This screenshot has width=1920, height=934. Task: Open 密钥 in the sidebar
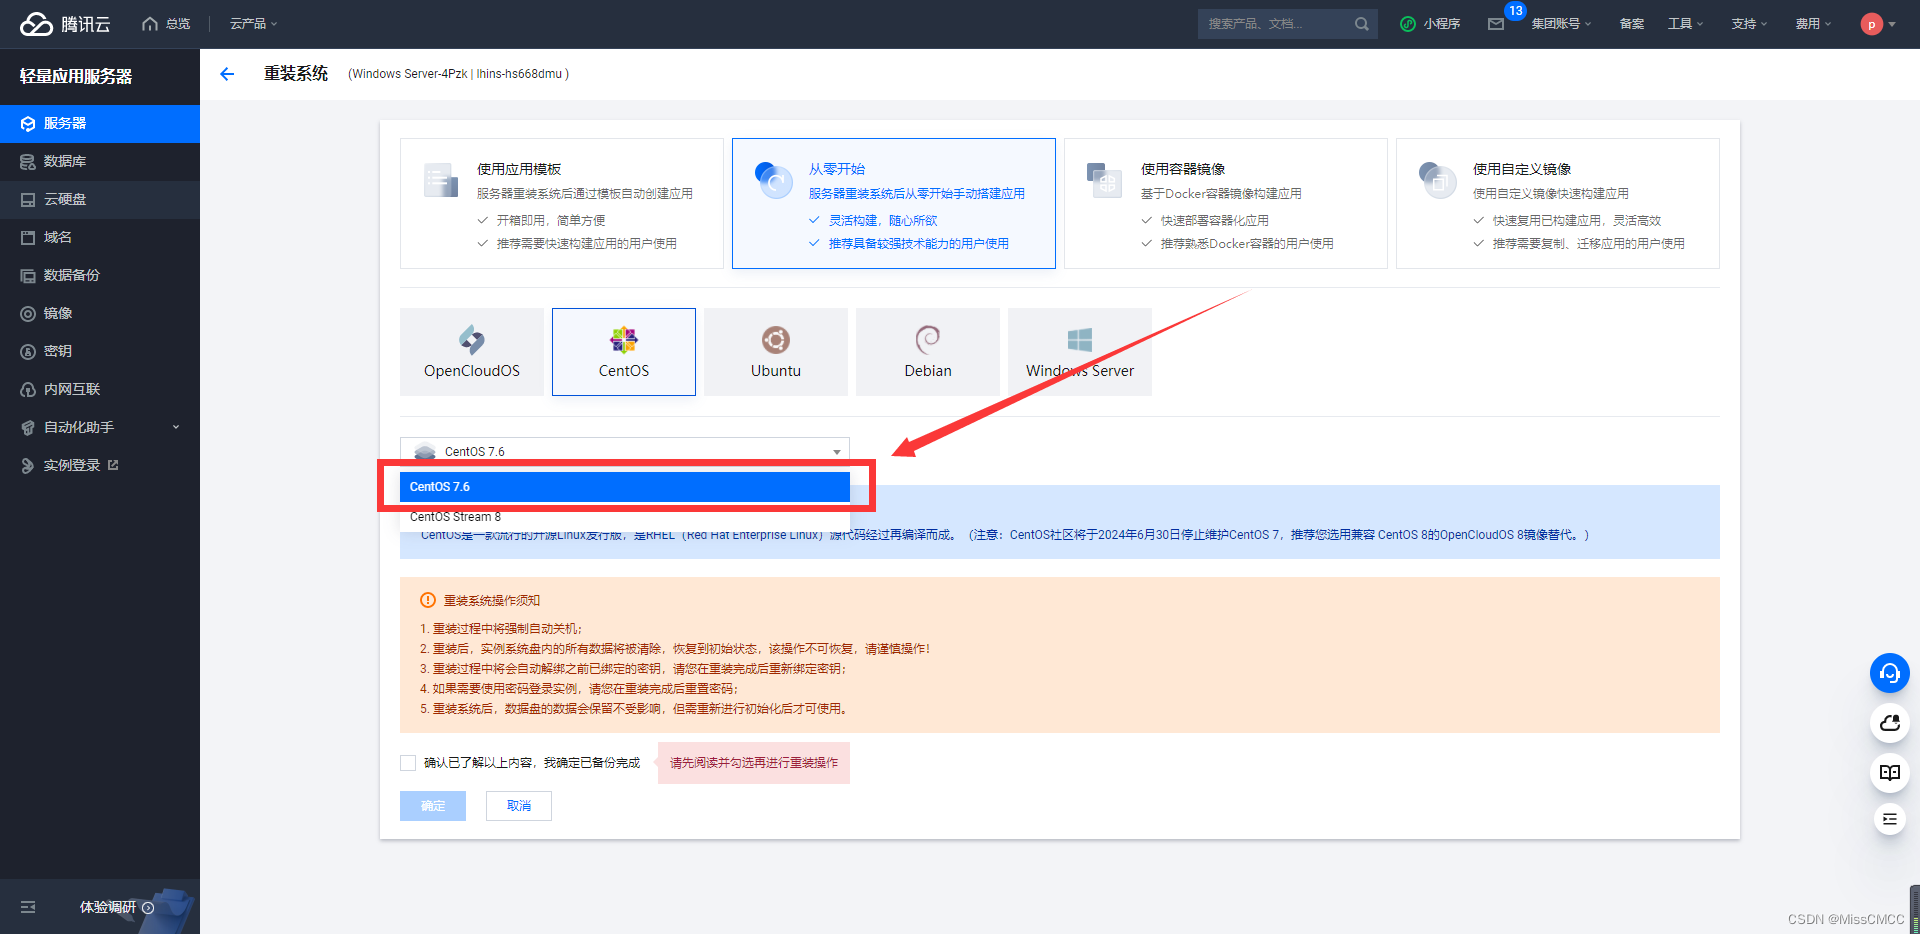pyautogui.click(x=100, y=352)
